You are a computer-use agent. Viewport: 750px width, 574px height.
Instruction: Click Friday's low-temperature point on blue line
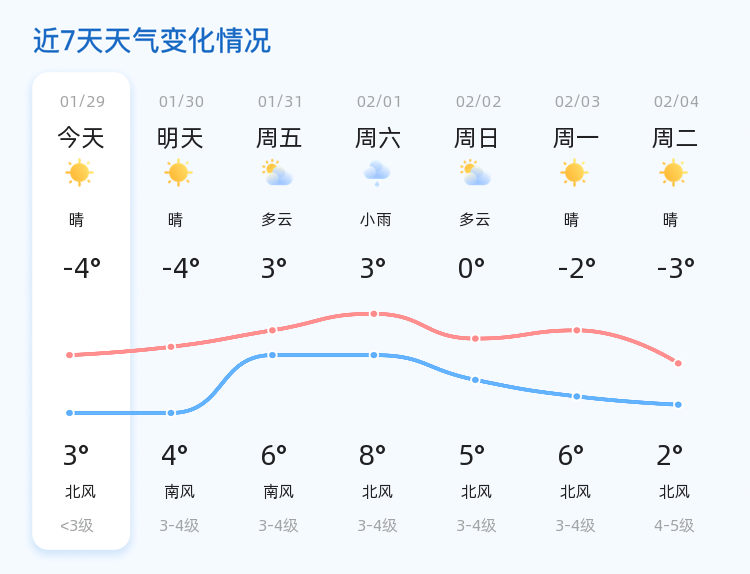click(x=272, y=355)
